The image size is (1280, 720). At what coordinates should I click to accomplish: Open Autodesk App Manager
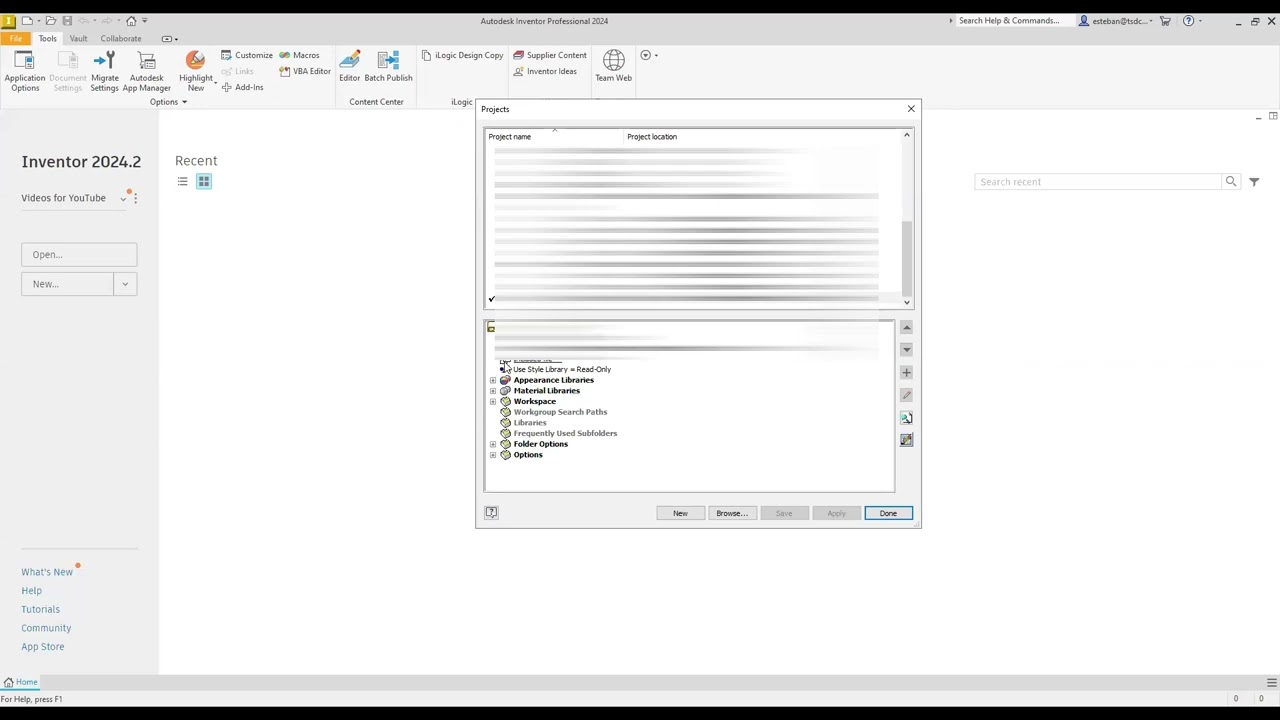(x=146, y=71)
